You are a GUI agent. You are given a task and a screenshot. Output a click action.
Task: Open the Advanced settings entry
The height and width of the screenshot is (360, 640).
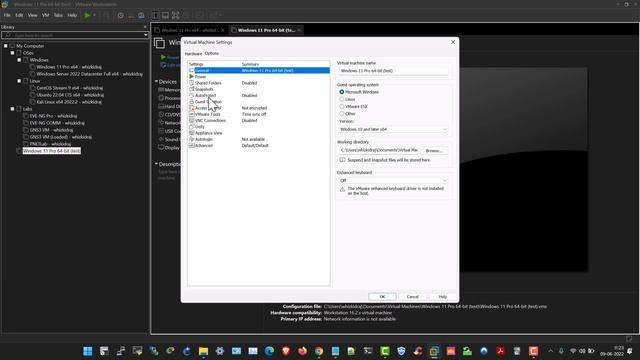point(204,145)
